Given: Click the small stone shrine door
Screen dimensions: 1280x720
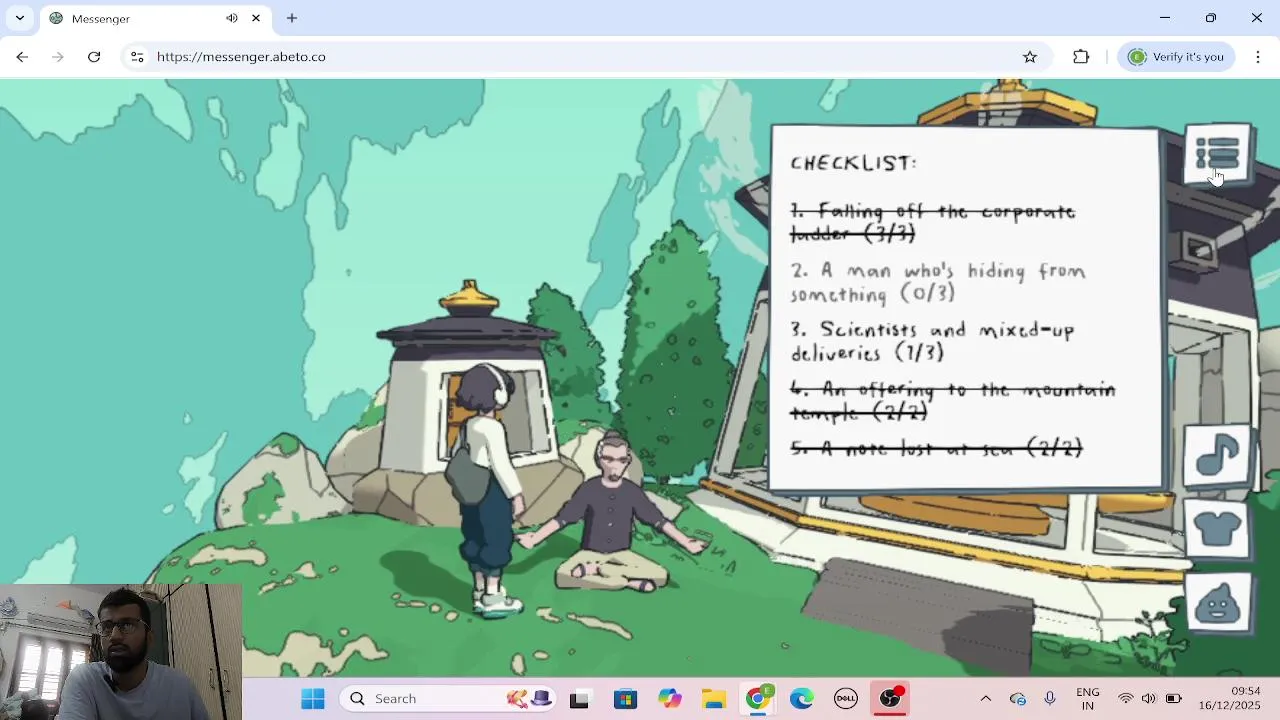Looking at the screenshot, I should coord(458,410).
